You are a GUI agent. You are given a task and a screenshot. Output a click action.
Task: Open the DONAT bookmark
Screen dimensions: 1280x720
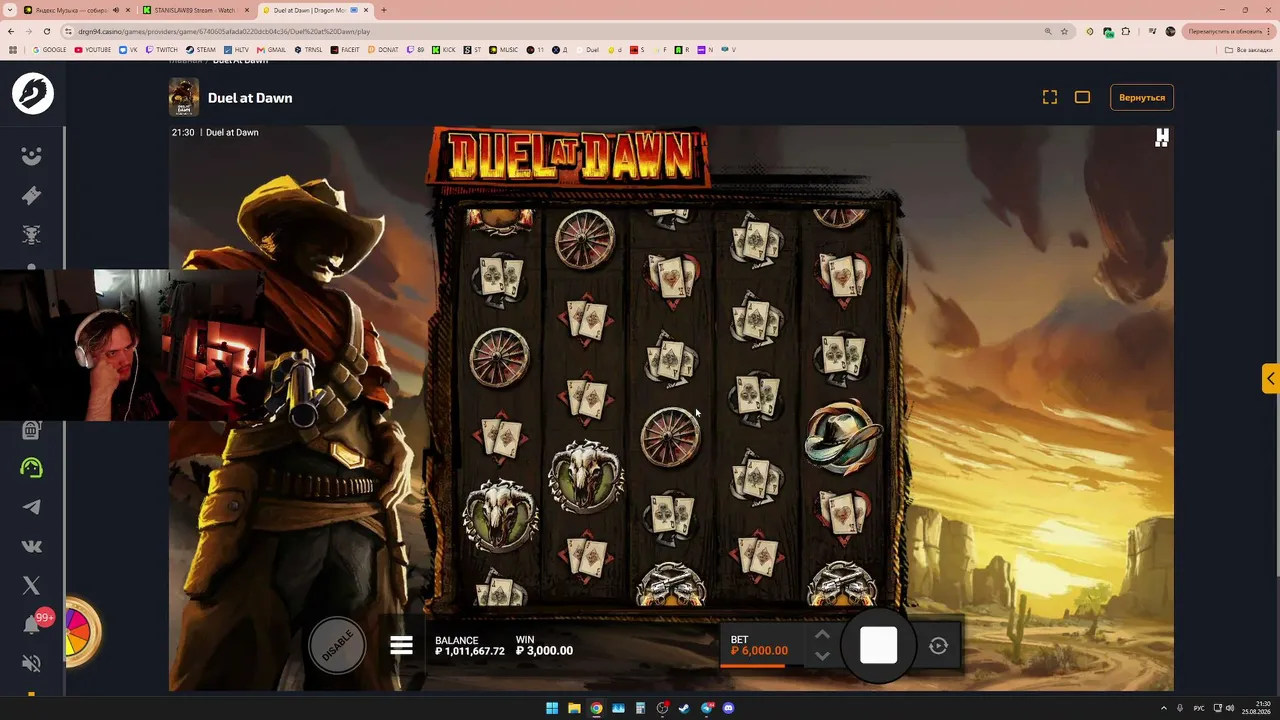[x=383, y=49]
